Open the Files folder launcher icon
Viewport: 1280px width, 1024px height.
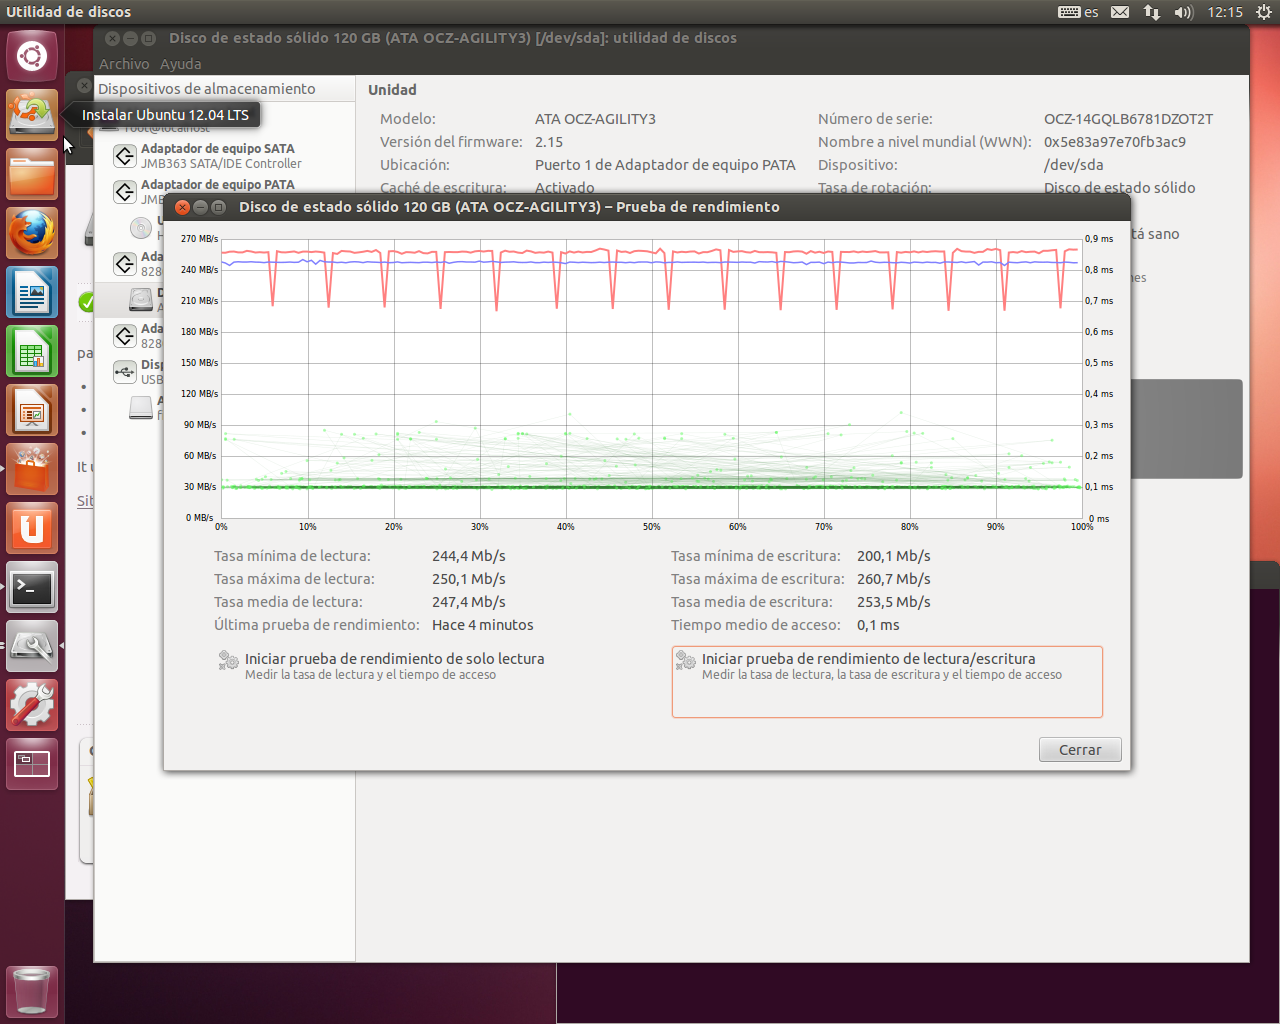pyautogui.click(x=32, y=174)
